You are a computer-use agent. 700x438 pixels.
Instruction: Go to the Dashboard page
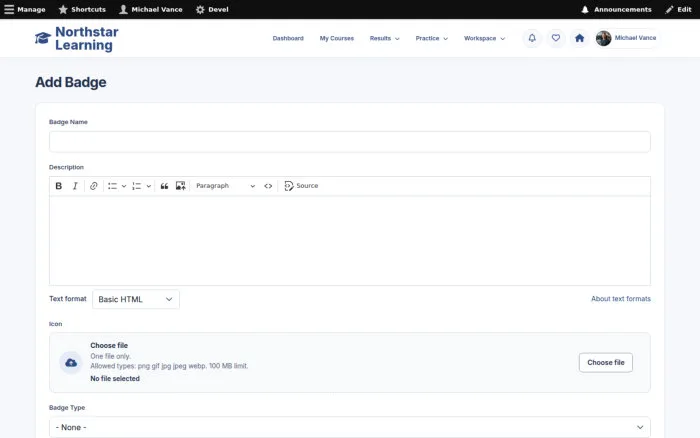click(x=288, y=38)
